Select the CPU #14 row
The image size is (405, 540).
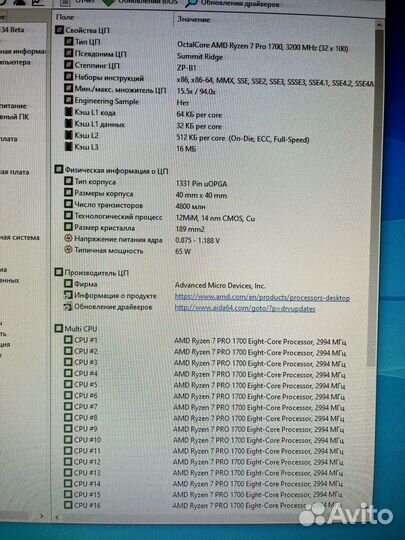click(203, 484)
